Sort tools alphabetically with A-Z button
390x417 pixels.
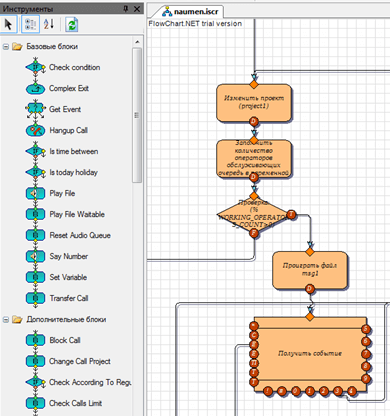[x=49, y=25]
